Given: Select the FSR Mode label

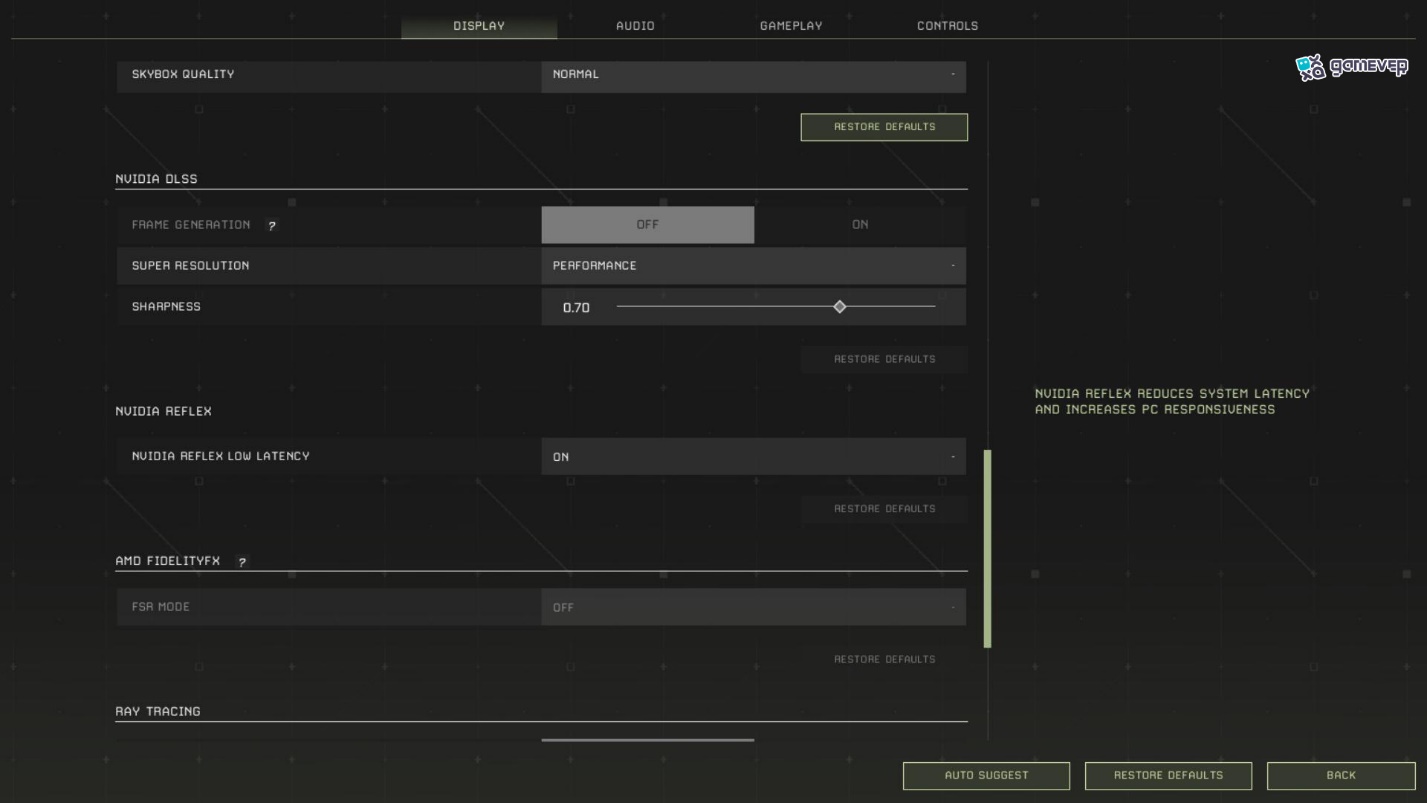Looking at the screenshot, I should coord(161,607).
